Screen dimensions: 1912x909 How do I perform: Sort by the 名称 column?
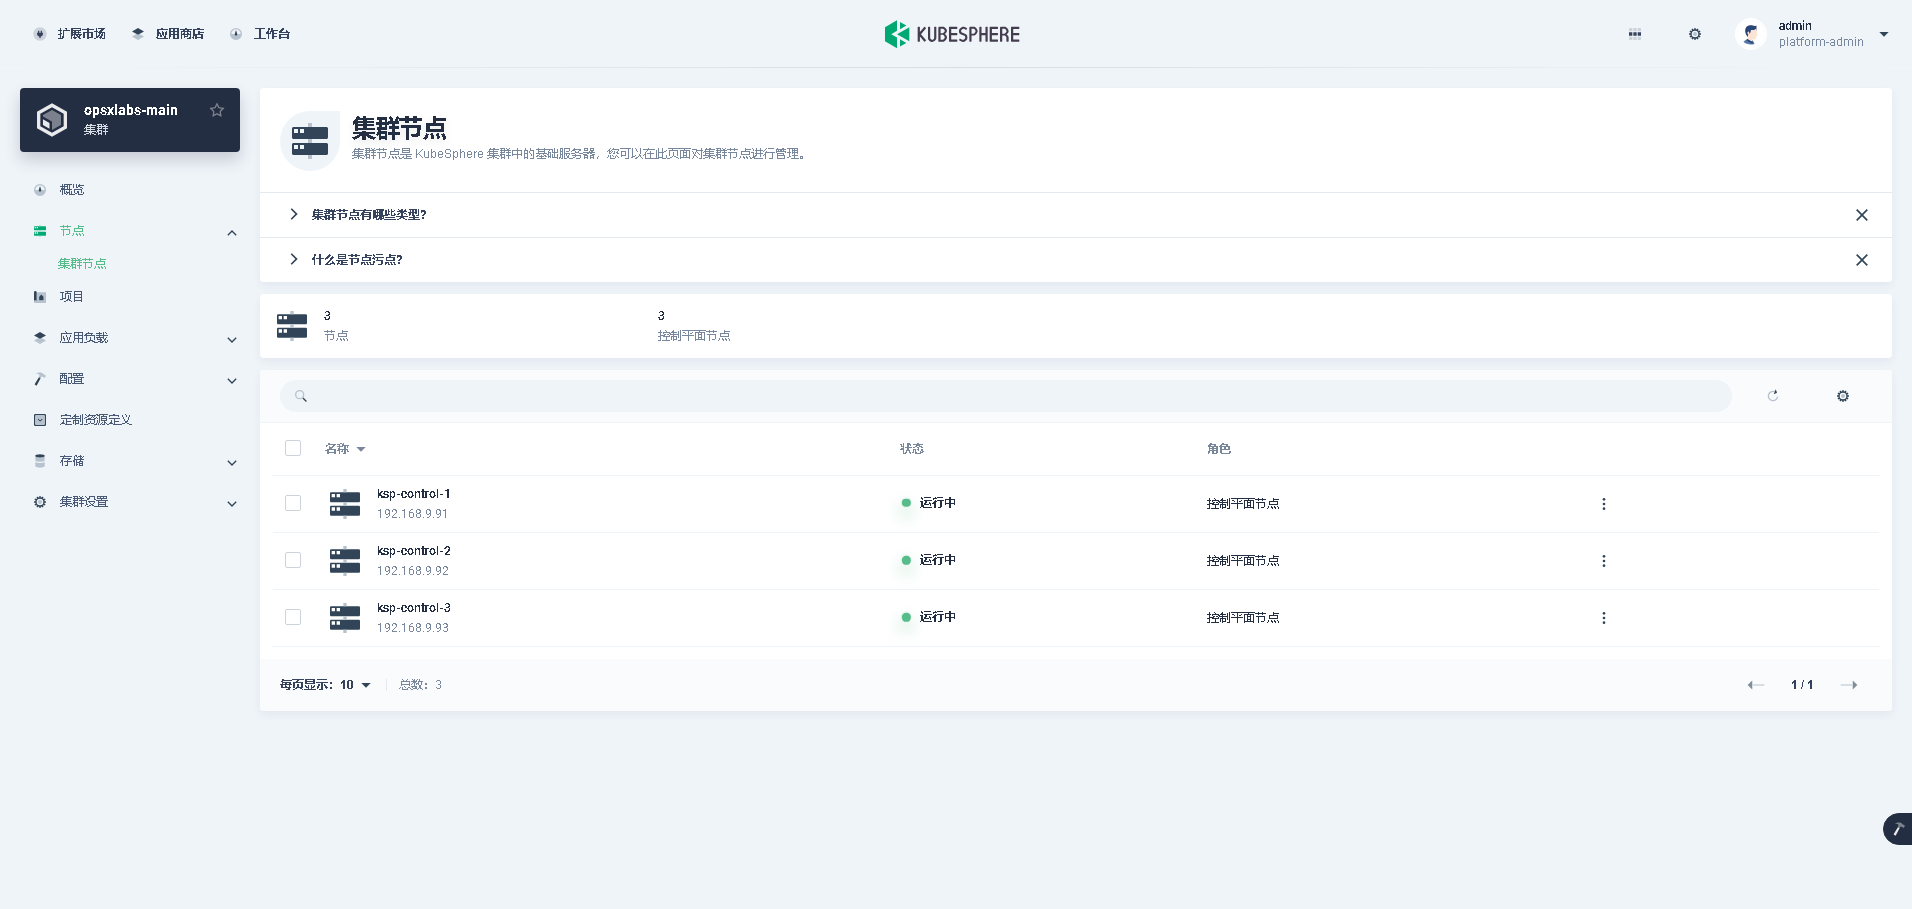[x=345, y=449]
